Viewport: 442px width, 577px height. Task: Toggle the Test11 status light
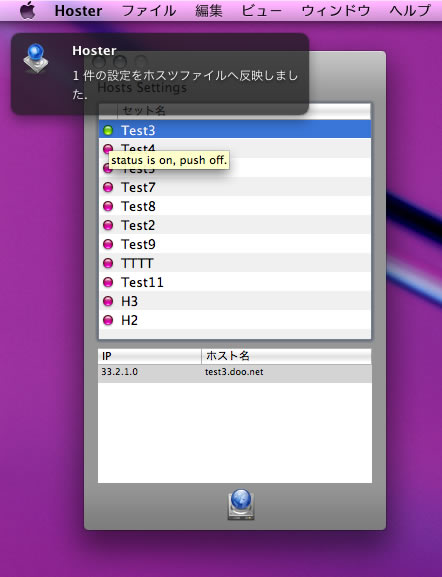[x=108, y=282]
